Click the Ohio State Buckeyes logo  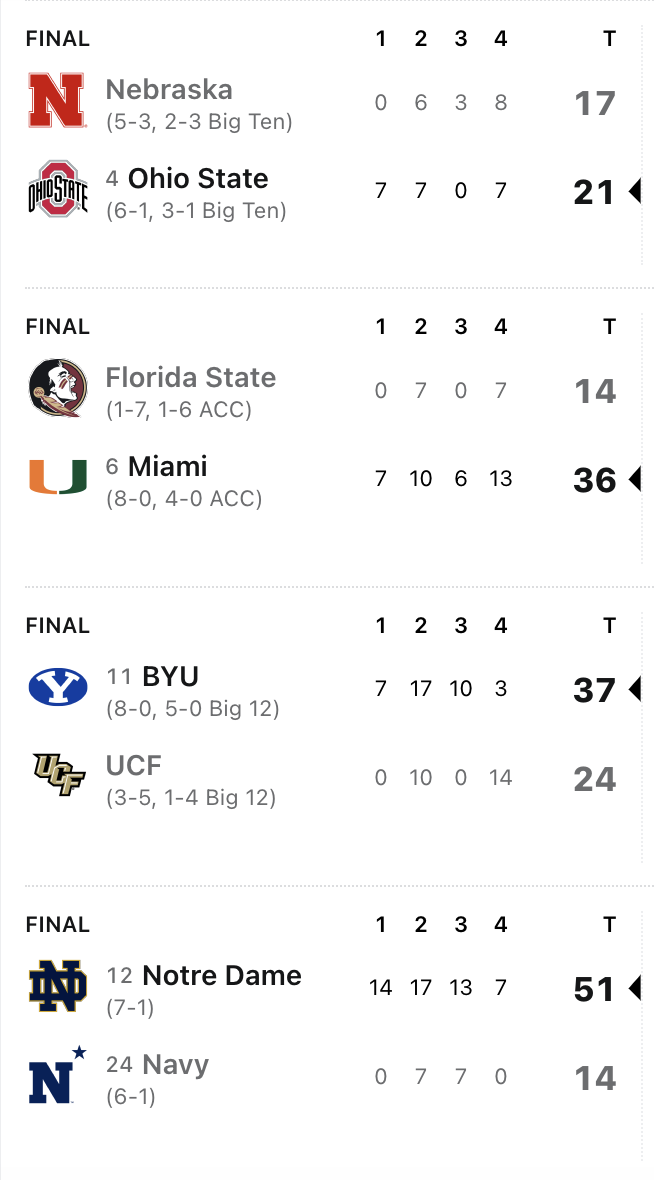(x=57, y=189)
